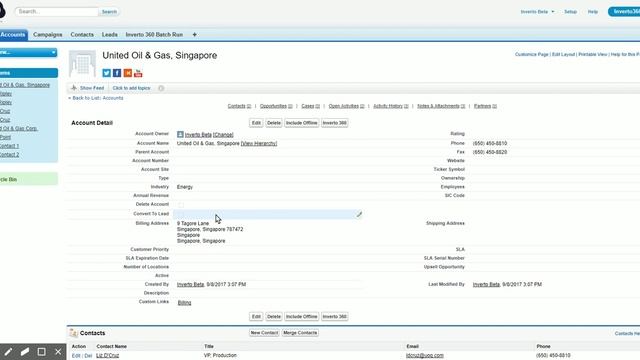Click the Show Feed plus icon
The width and height of the screenshot is (640, 360).
(74, 88)
